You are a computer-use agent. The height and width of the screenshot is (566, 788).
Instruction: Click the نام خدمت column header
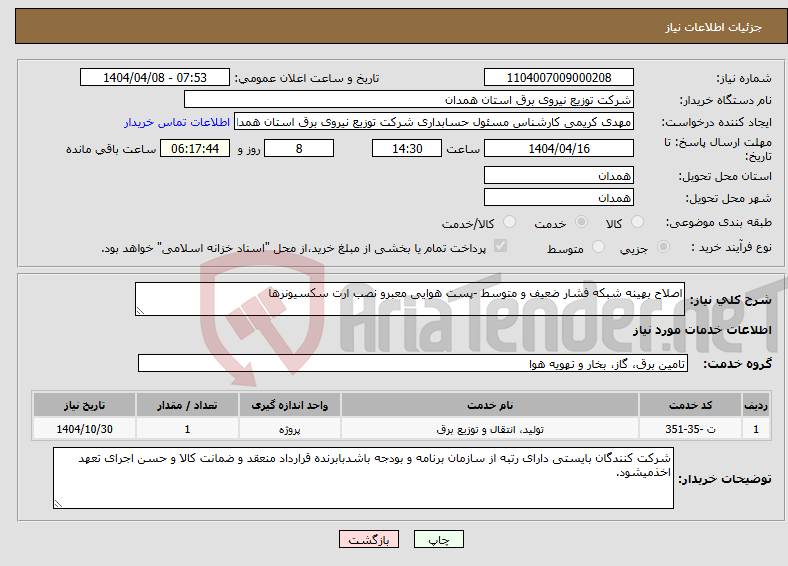click(x=490, y=405)
